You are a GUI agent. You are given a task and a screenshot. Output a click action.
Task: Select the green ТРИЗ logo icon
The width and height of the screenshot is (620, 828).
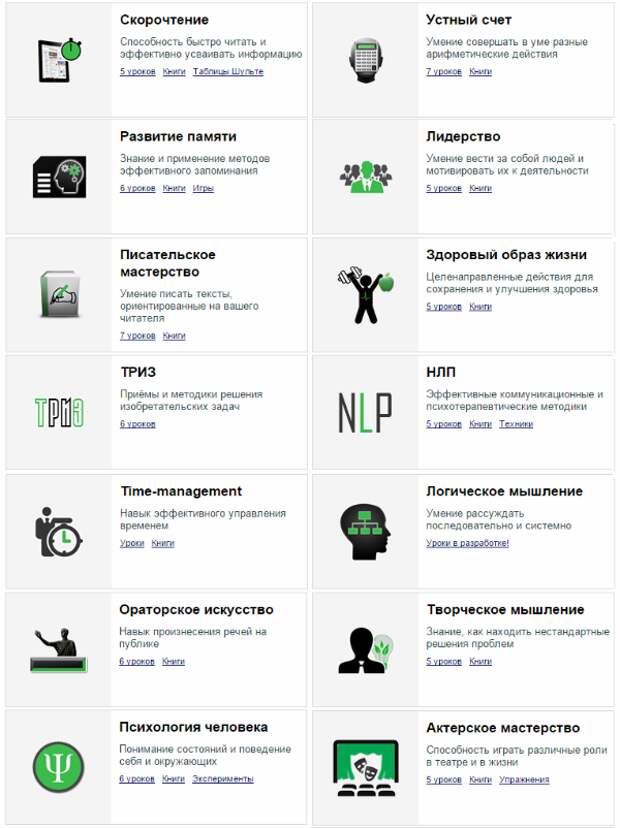(59, 412)
